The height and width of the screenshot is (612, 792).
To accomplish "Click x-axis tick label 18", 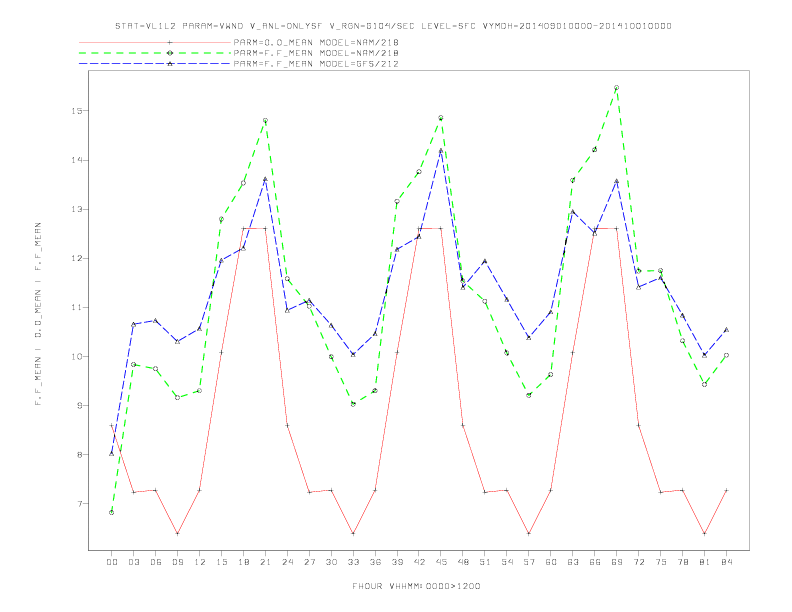I will click(243, 562).
